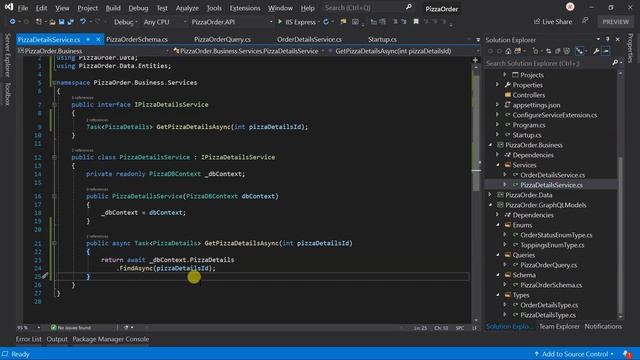This screenshot has height=360, width=640.
Task: Toggle Preview Selected Items in Solution Explorer
Action: [606, 51]
